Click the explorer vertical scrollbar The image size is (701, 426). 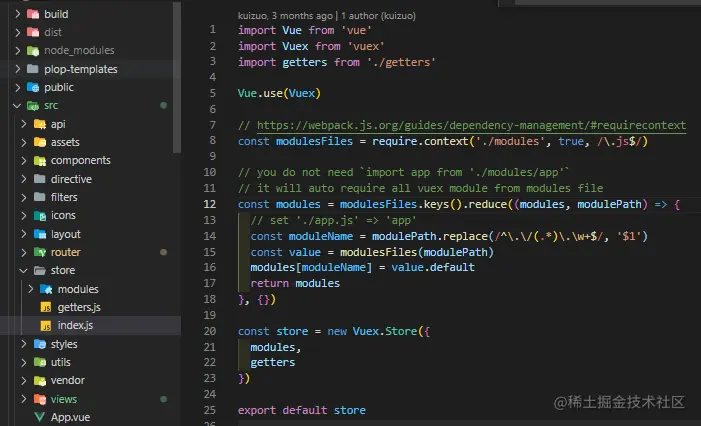[177, 76]
